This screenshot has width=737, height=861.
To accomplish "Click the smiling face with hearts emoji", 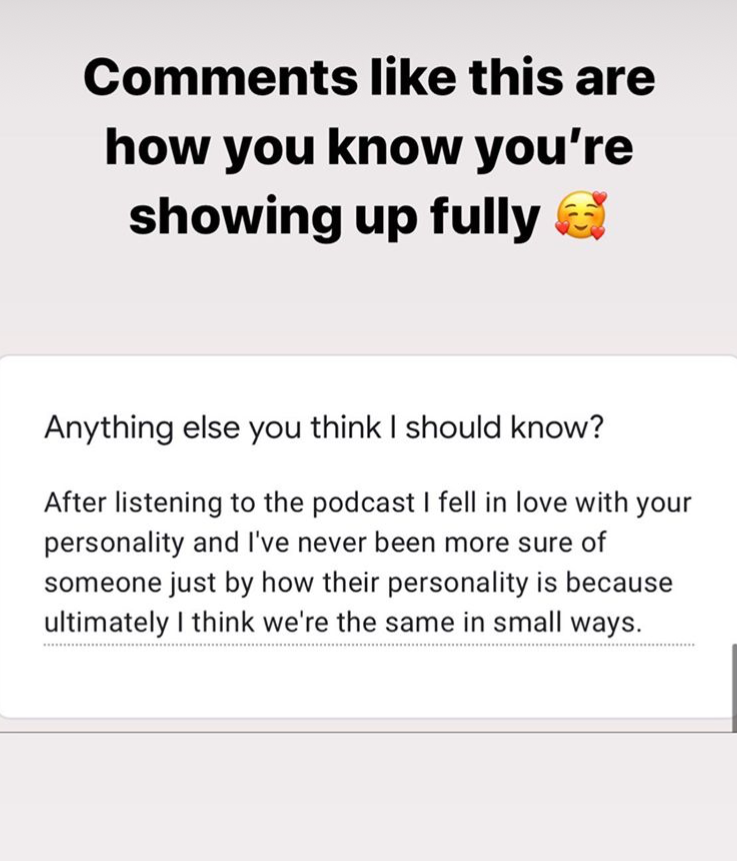I will click(x=581, y=216).
